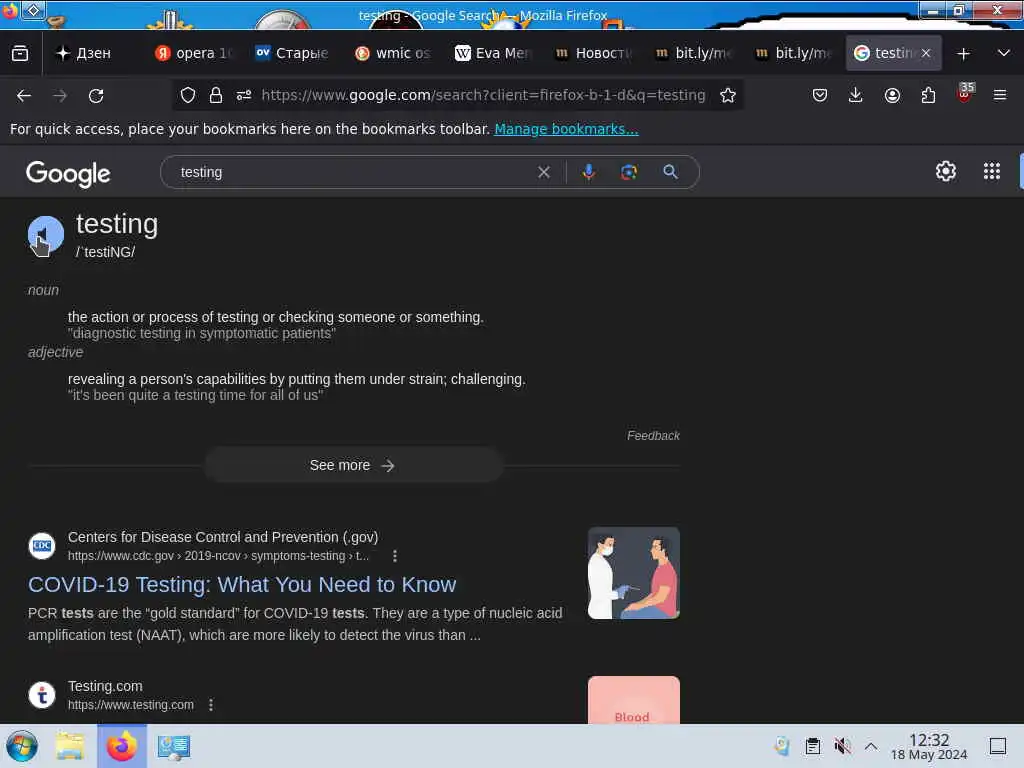Open a new browser tab

click(x=963, y=54)
